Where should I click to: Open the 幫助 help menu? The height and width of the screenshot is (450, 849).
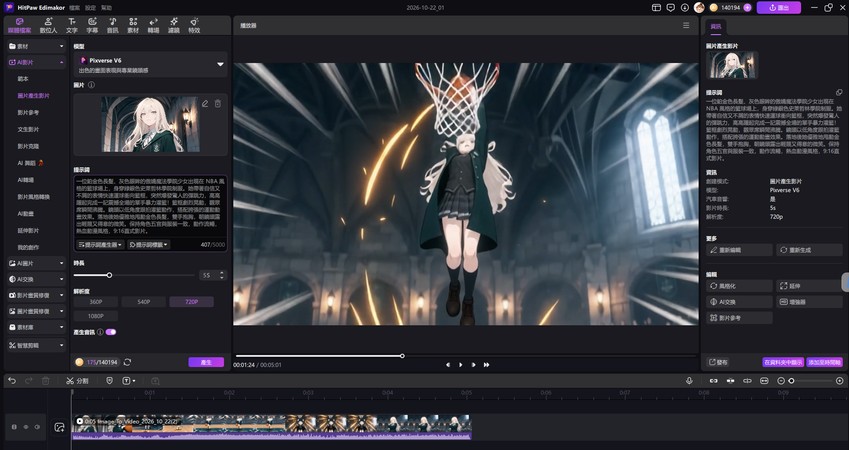[107, 8]
